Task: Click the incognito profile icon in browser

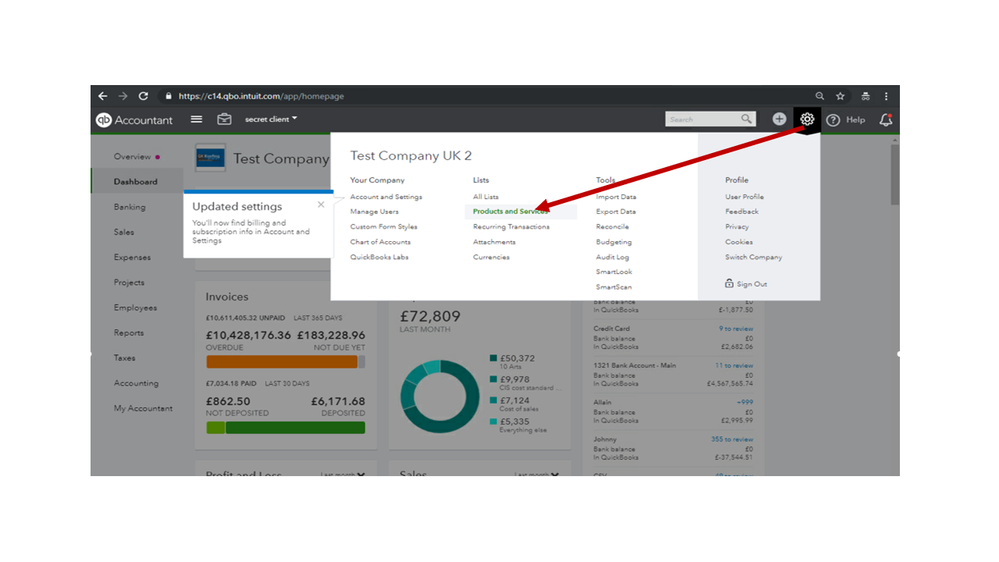Action: pyautogui.click(x=865, y=96)
